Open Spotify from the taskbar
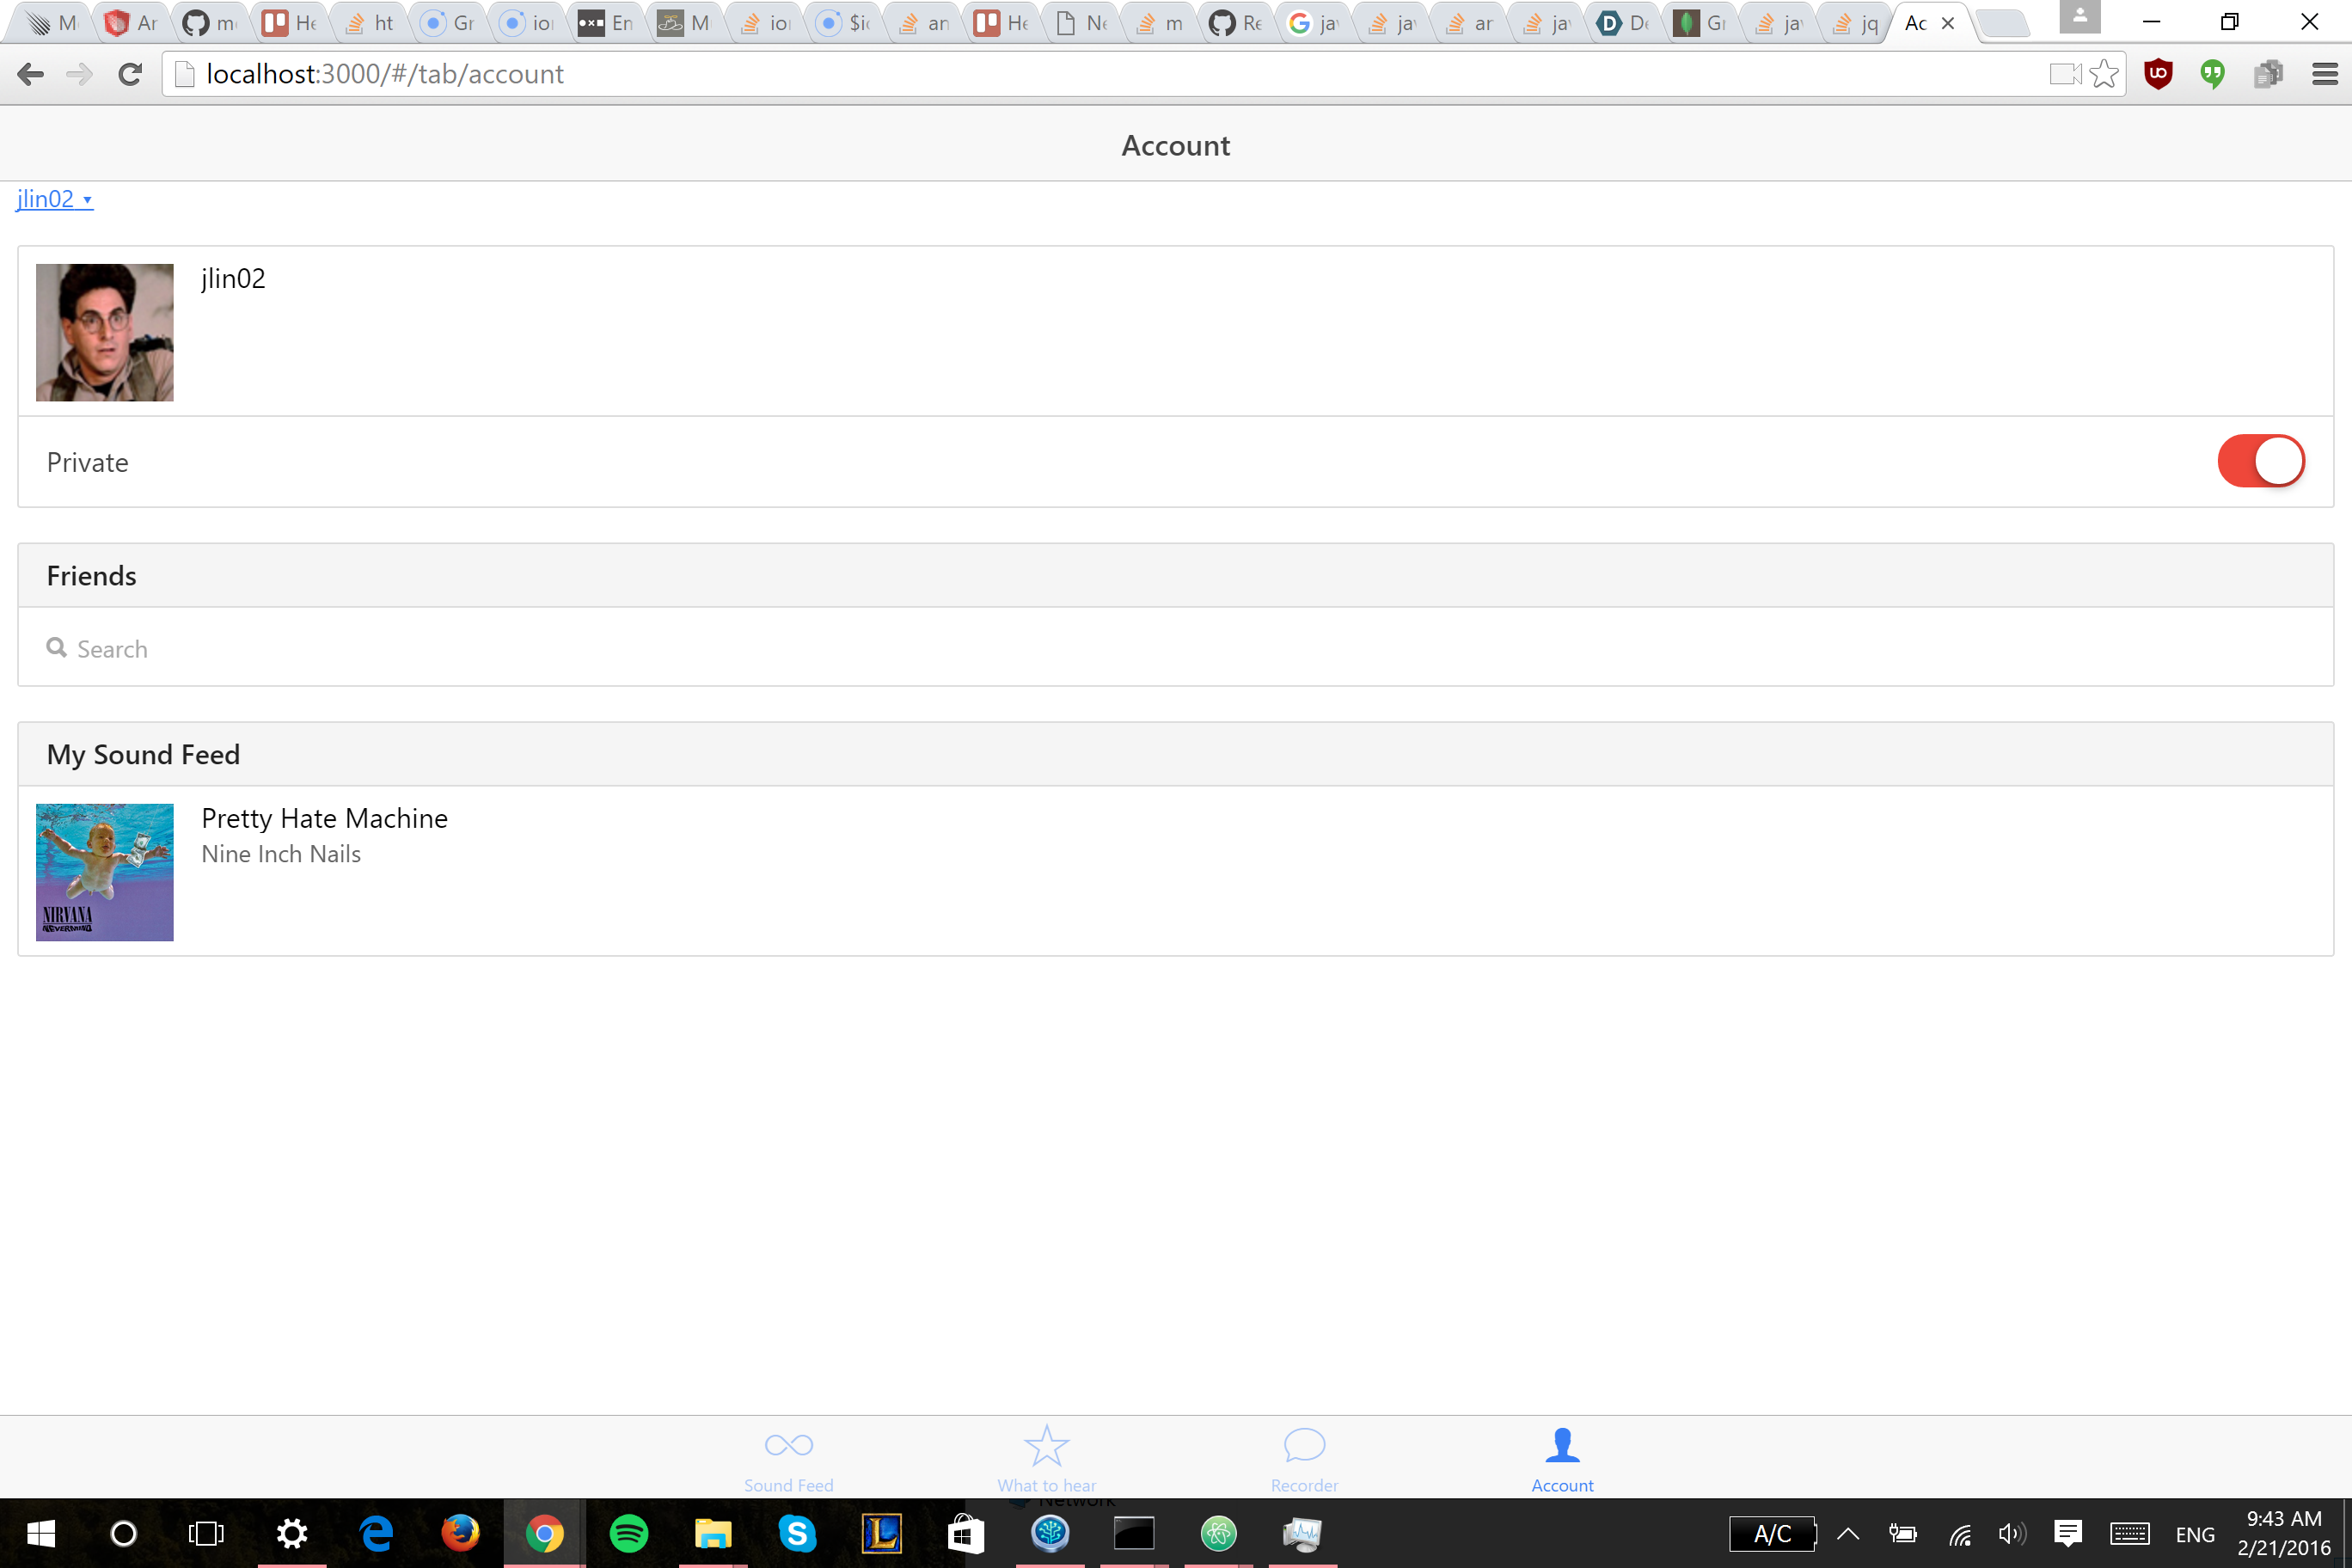Screen dimensions: 2352x1568 coord(629,1533)
